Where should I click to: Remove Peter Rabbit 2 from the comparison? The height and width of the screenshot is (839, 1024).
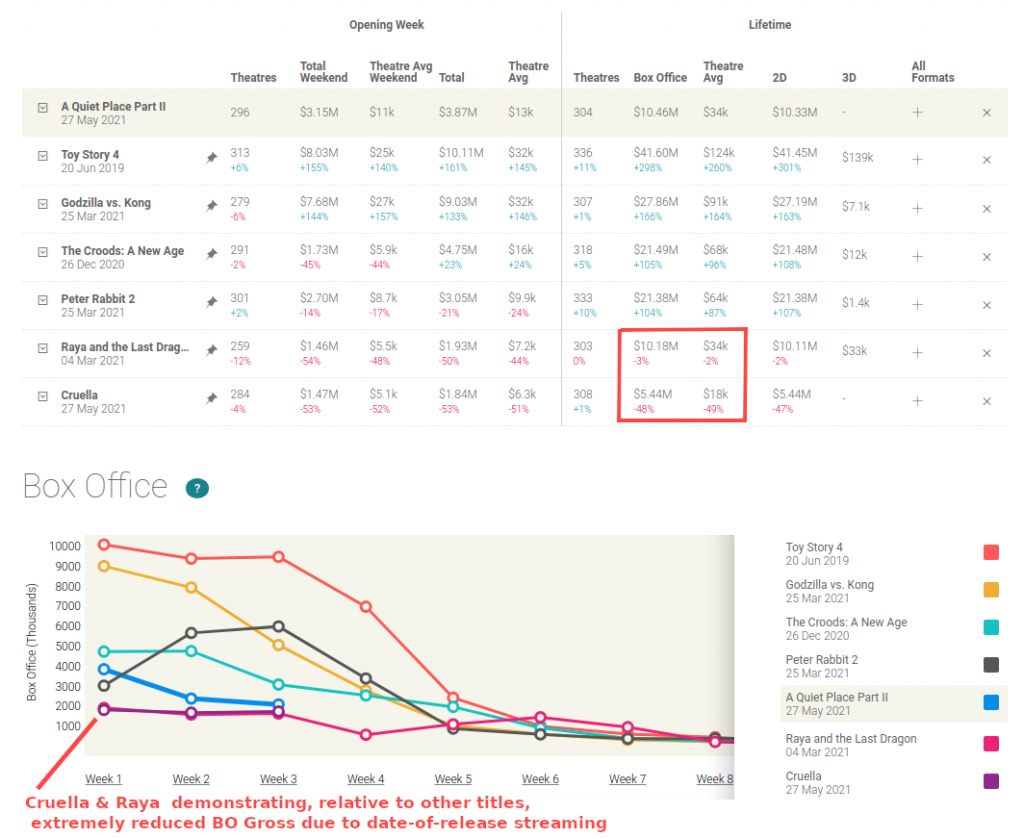[987, 305]
